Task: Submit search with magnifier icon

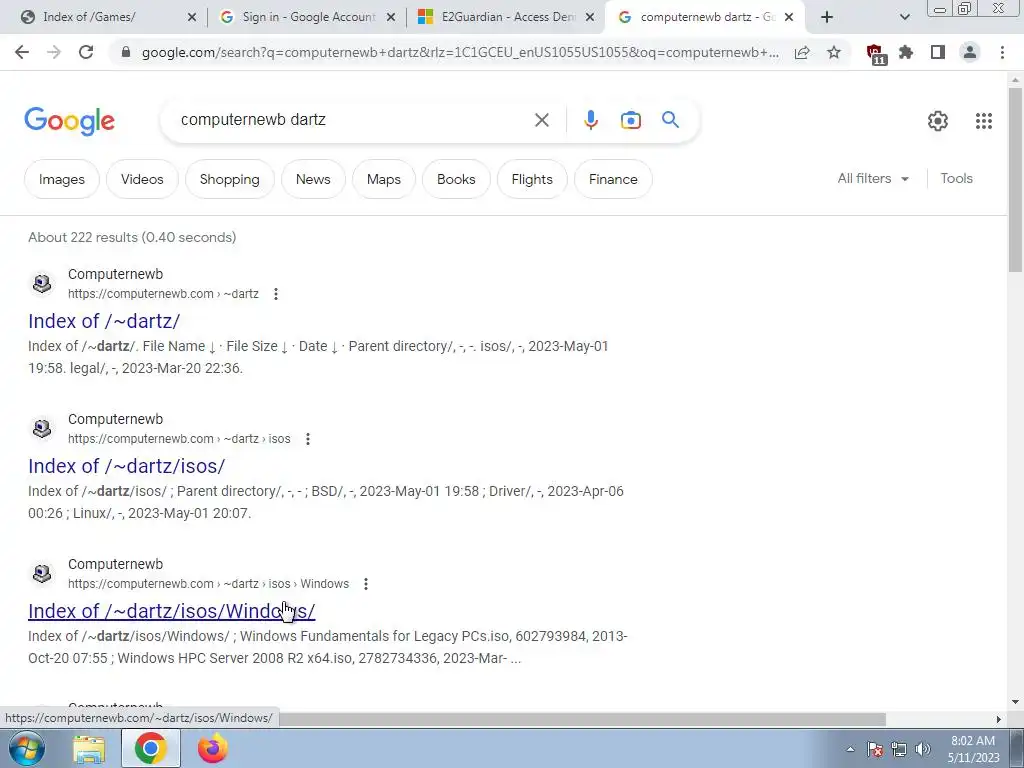Action: pos(671,120)
